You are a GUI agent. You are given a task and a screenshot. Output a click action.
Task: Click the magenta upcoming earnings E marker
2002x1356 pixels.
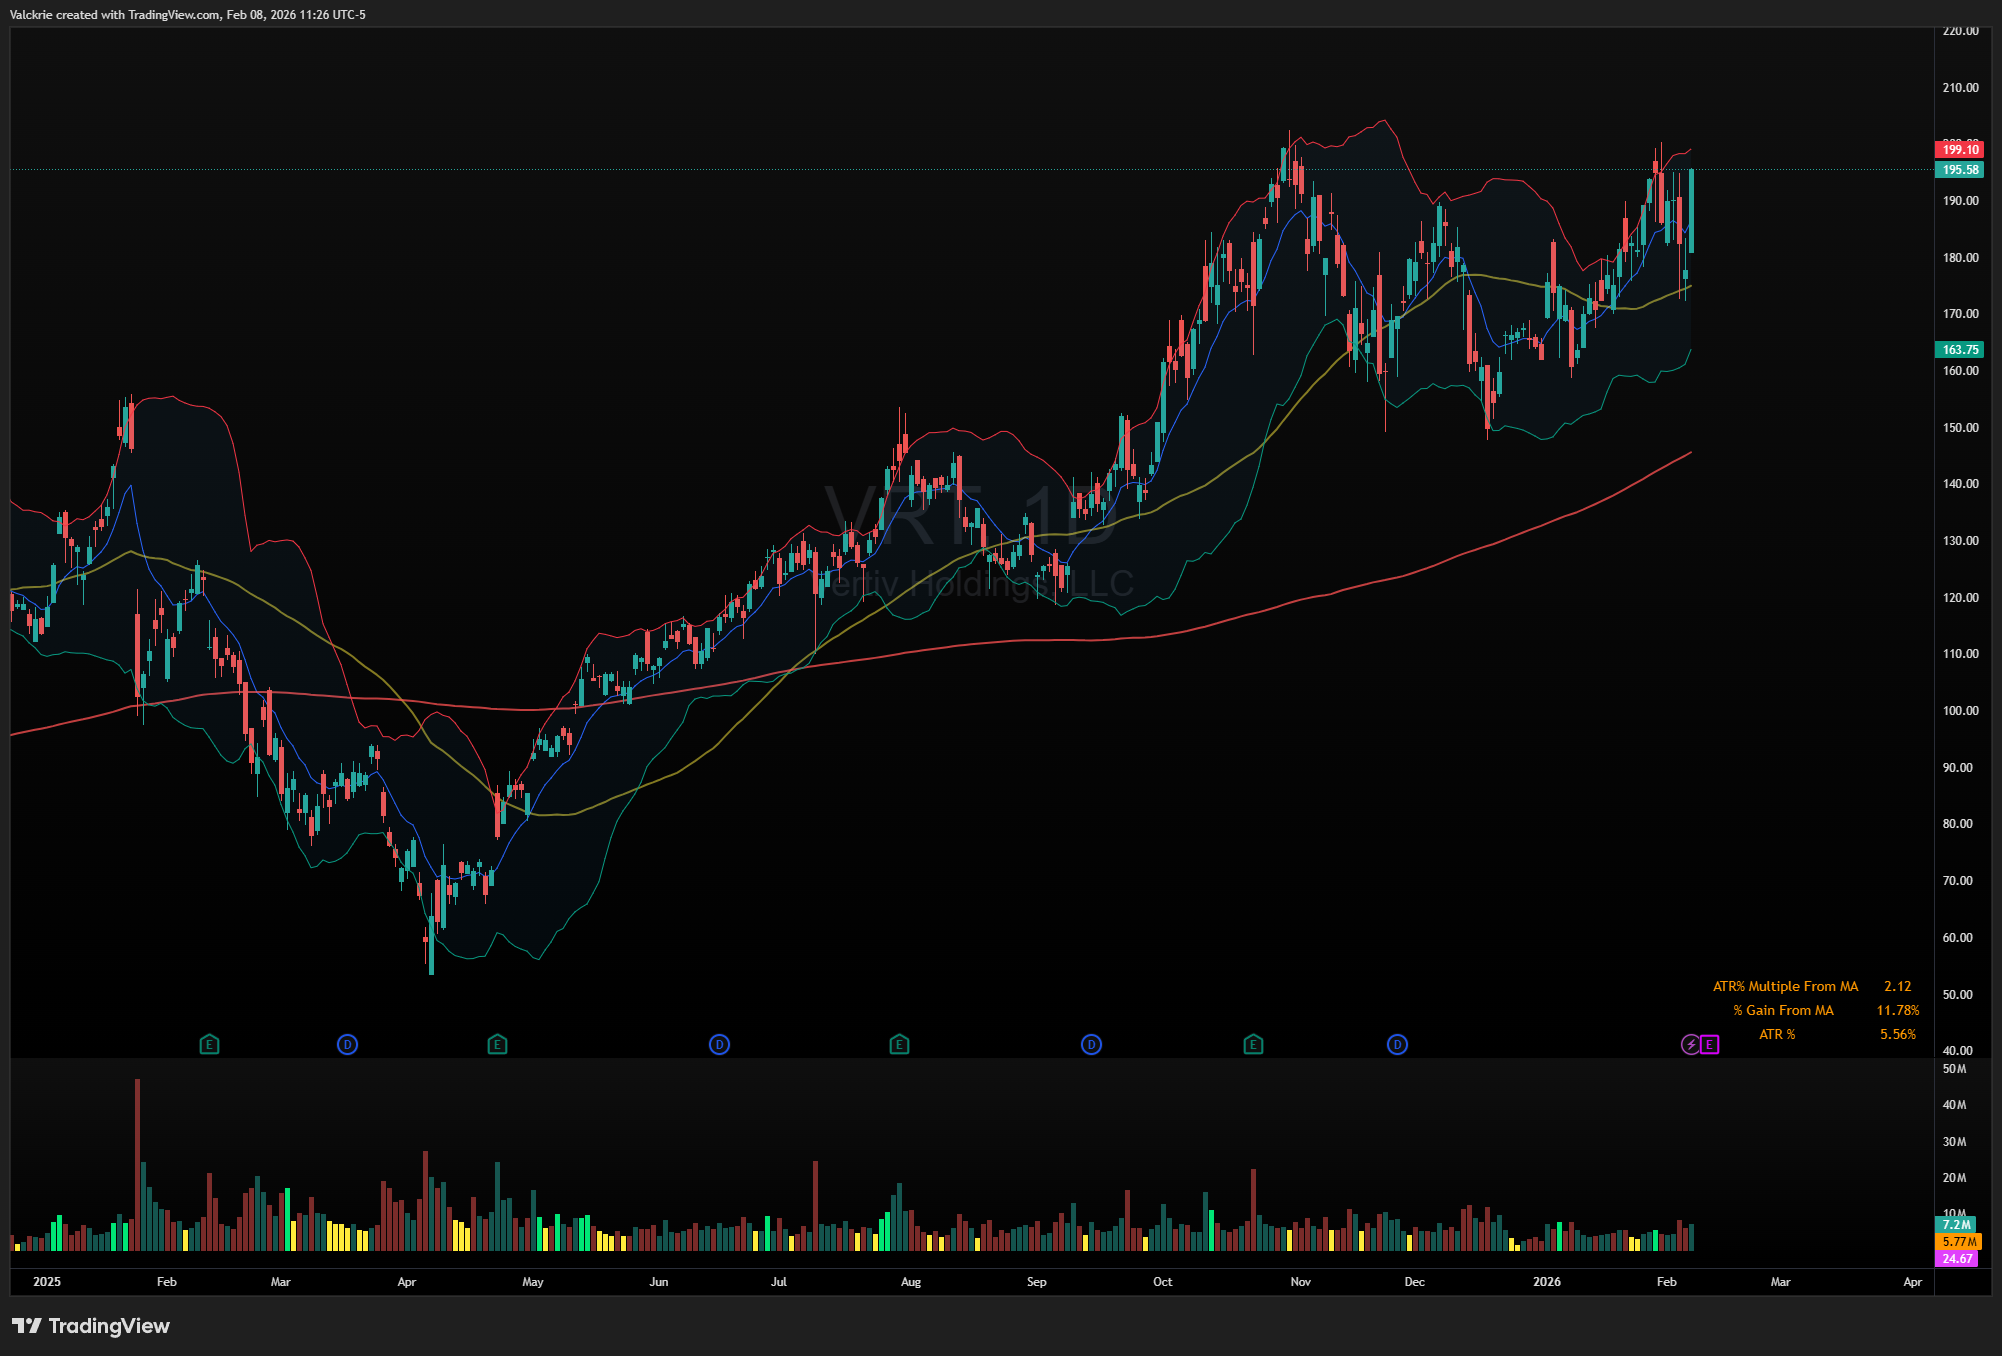point(1710,1045)
